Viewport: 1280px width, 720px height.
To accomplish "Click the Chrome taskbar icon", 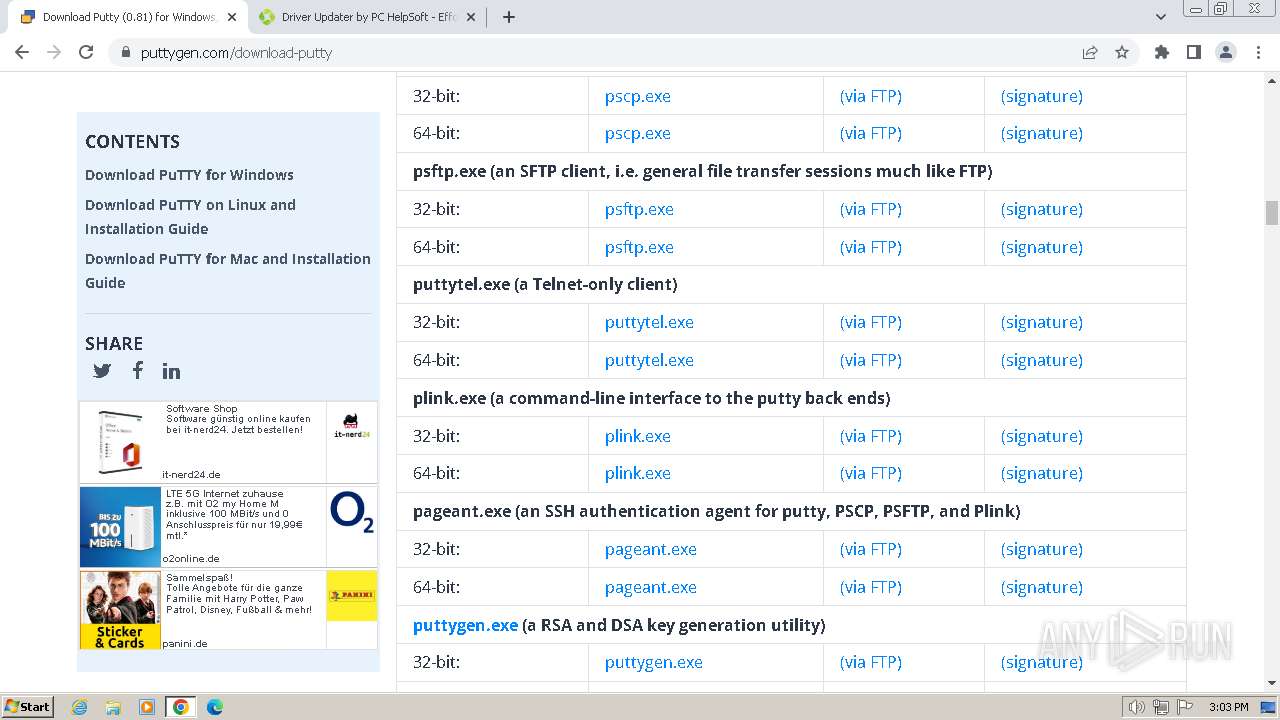I will [181, 707].
